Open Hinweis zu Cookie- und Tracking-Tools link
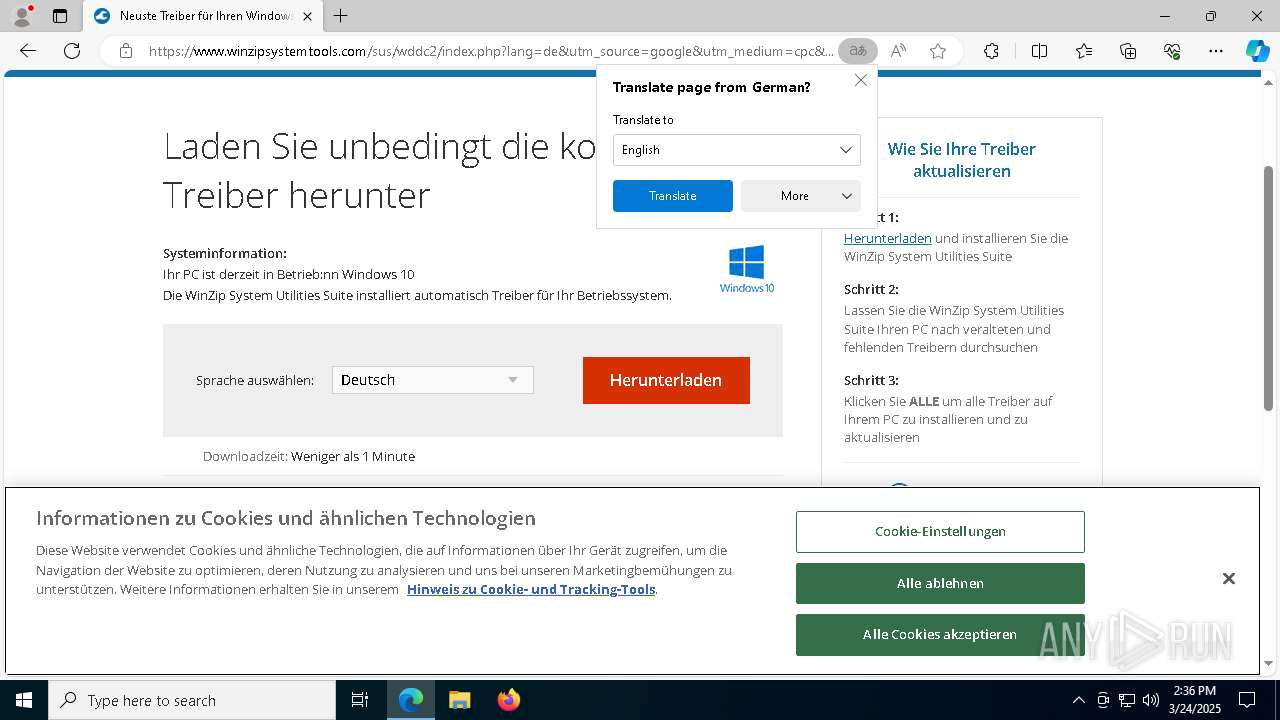This screenshot has width=1280, height=720. pyautogui.click(x=531, y=589)
